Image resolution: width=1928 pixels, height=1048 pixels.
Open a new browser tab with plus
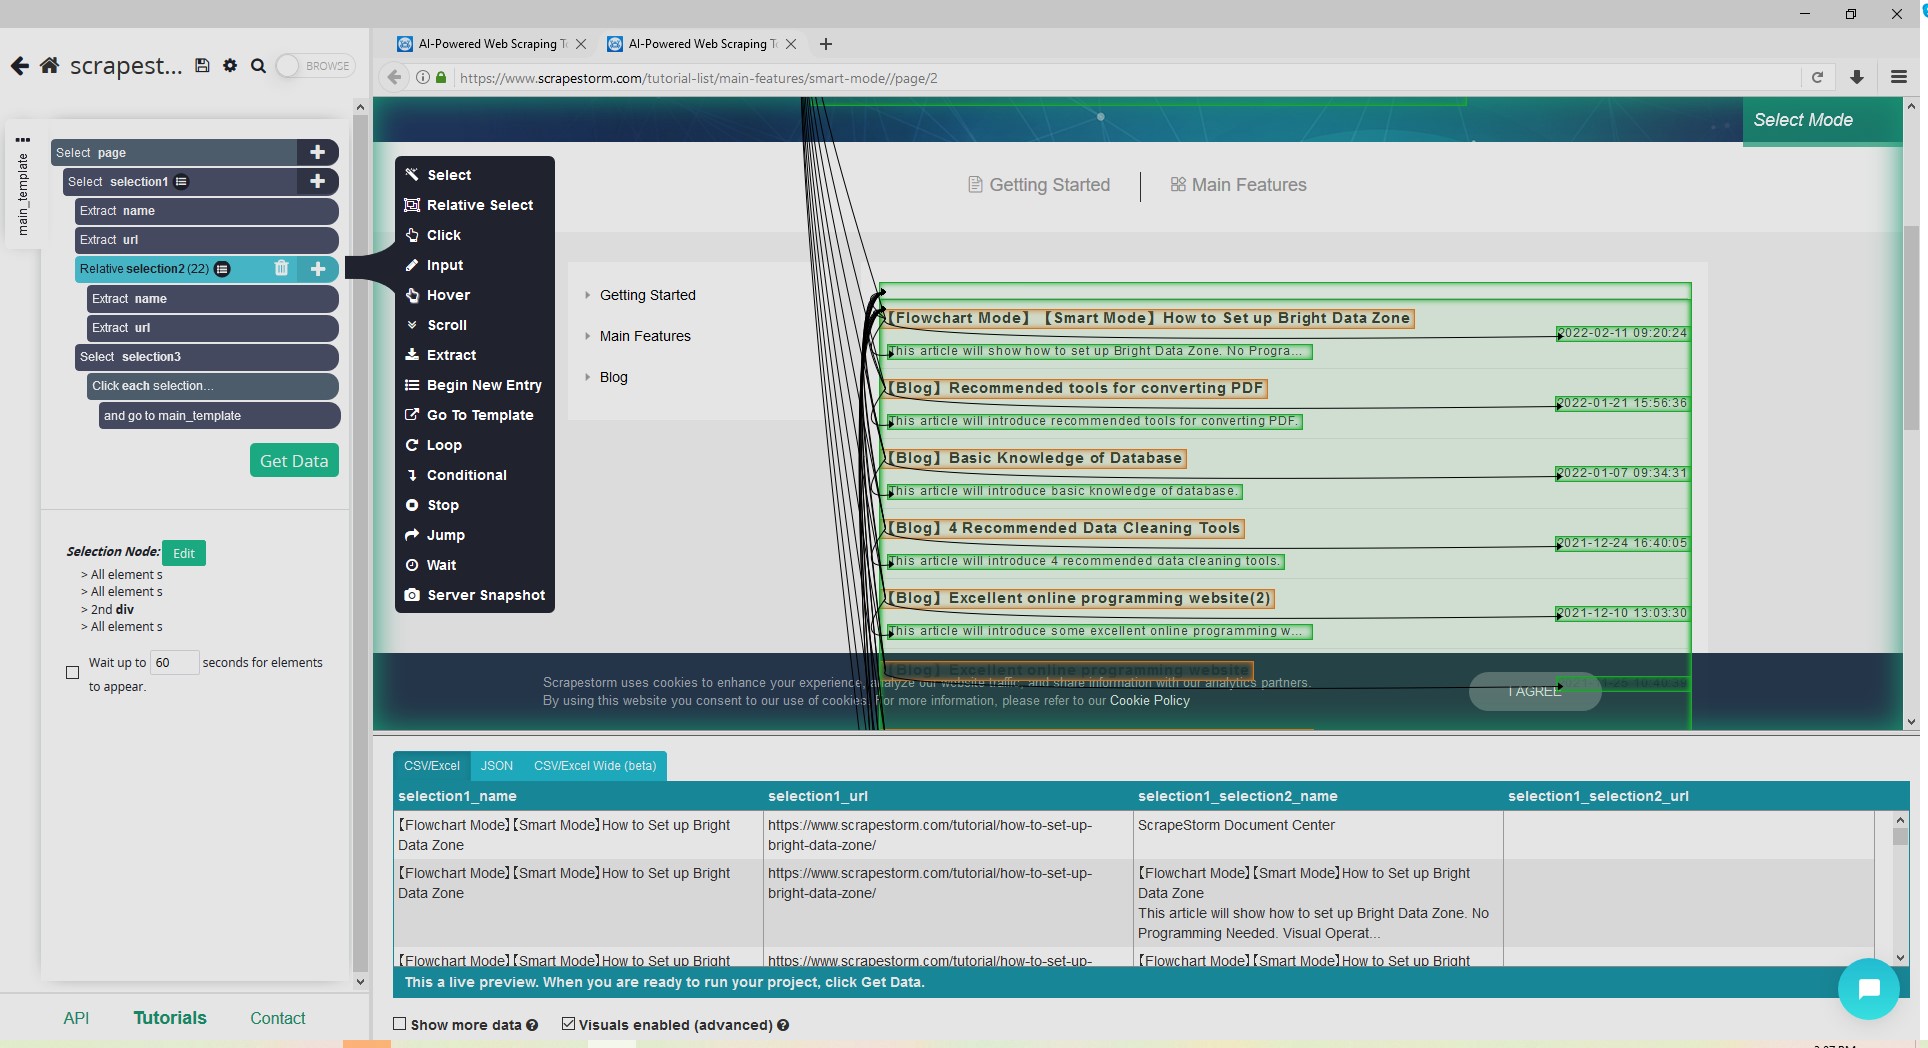(826, 44)
